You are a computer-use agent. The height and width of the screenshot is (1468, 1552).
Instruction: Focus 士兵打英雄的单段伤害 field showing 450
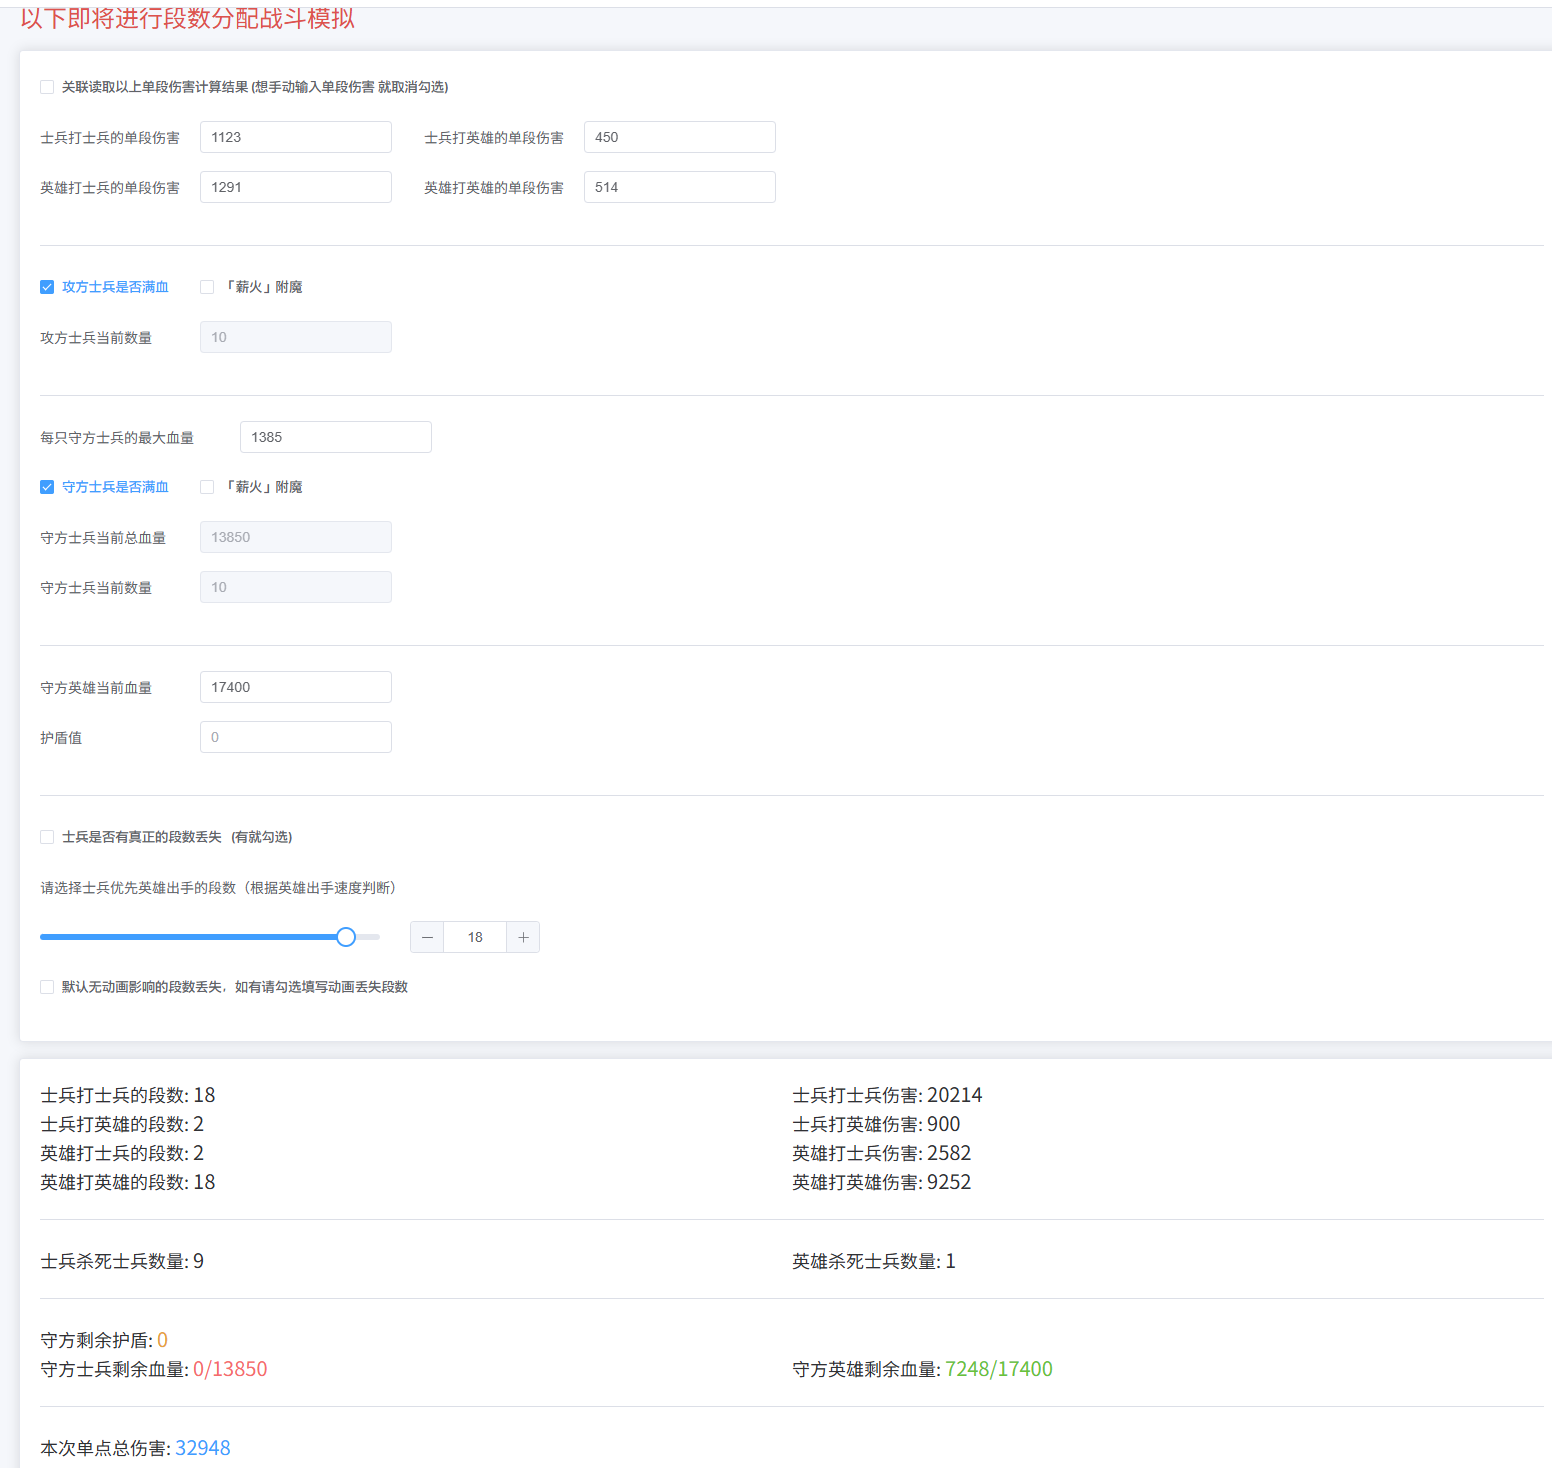point(680,137)
